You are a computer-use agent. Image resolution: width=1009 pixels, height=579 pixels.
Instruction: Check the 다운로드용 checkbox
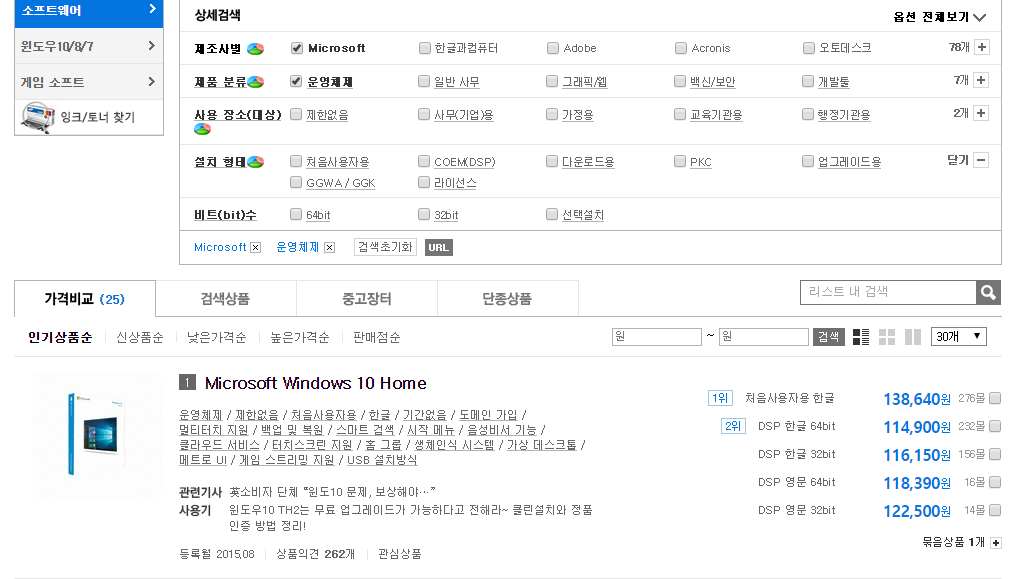pyautogui.click(x=551, y=161)
